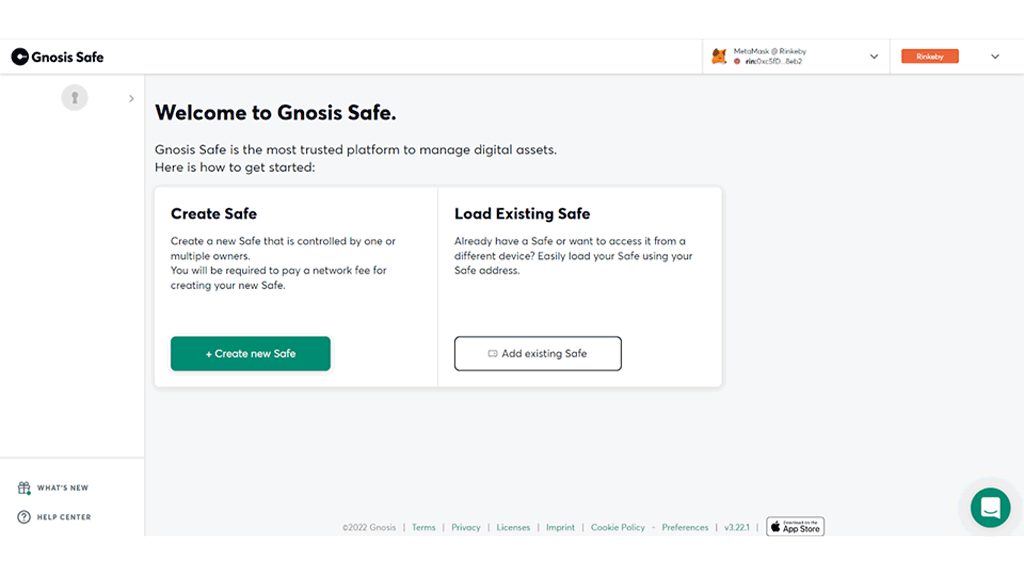The height and width of the screenshot is (576, 1024).
Task: Open the green chat support bubble
Action: (x=990, y=507)
